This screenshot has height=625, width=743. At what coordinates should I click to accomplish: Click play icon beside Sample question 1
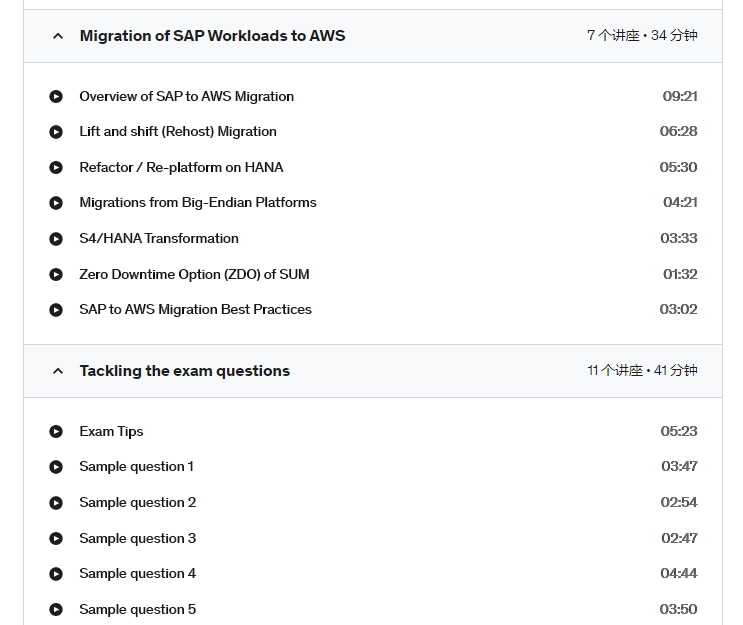tap(56, 467)
